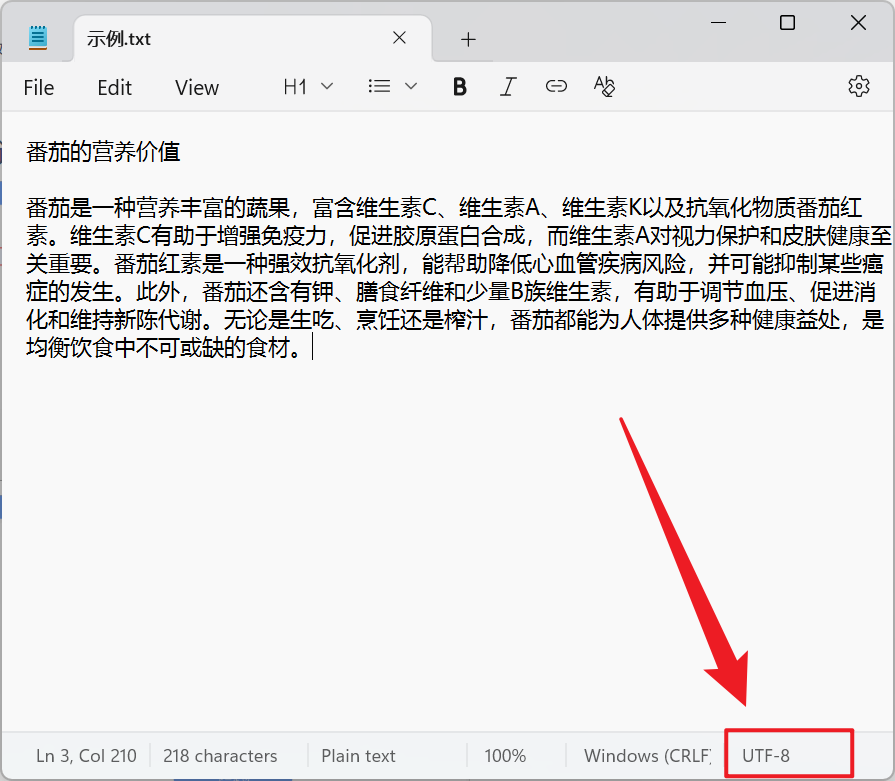Insert a hyperlink using the link icon
Screen dimensions: 895x781
tap(556, 87)
